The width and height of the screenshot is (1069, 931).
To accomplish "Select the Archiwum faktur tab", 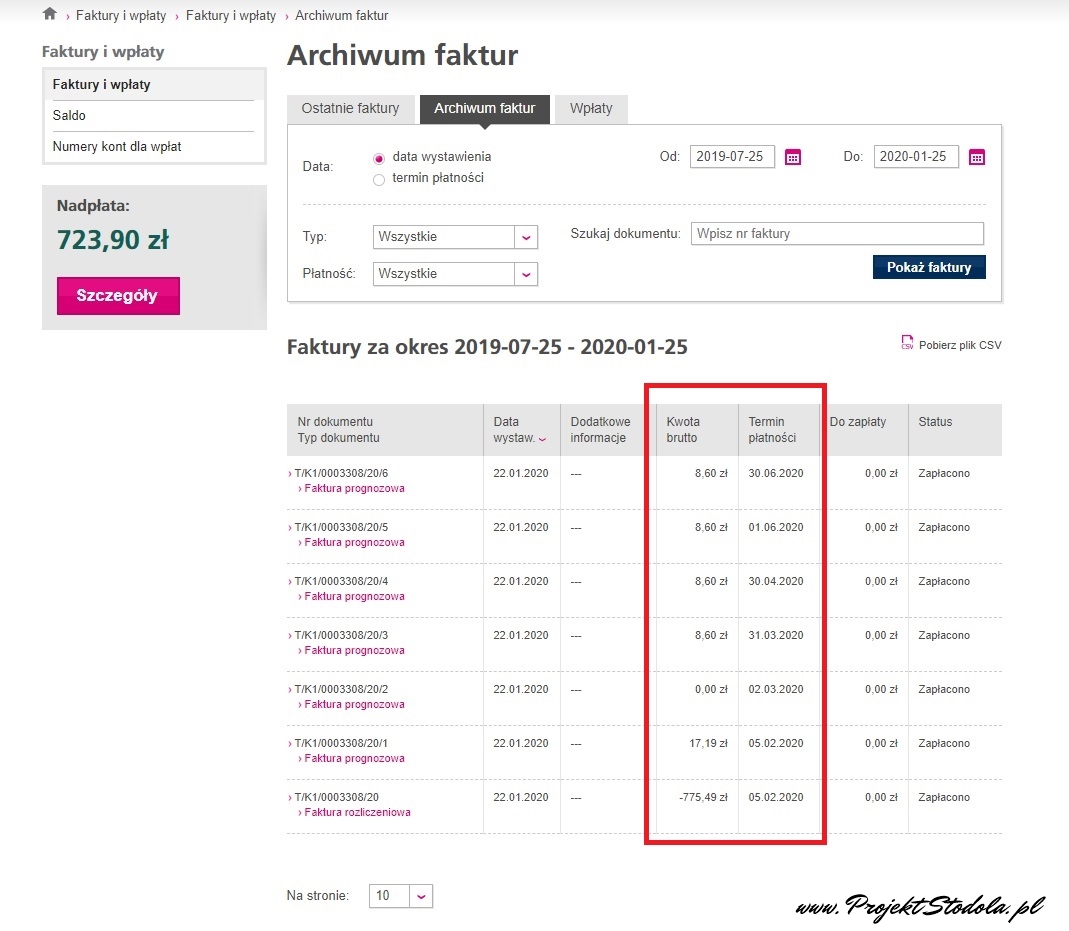I will pos(484,109).
